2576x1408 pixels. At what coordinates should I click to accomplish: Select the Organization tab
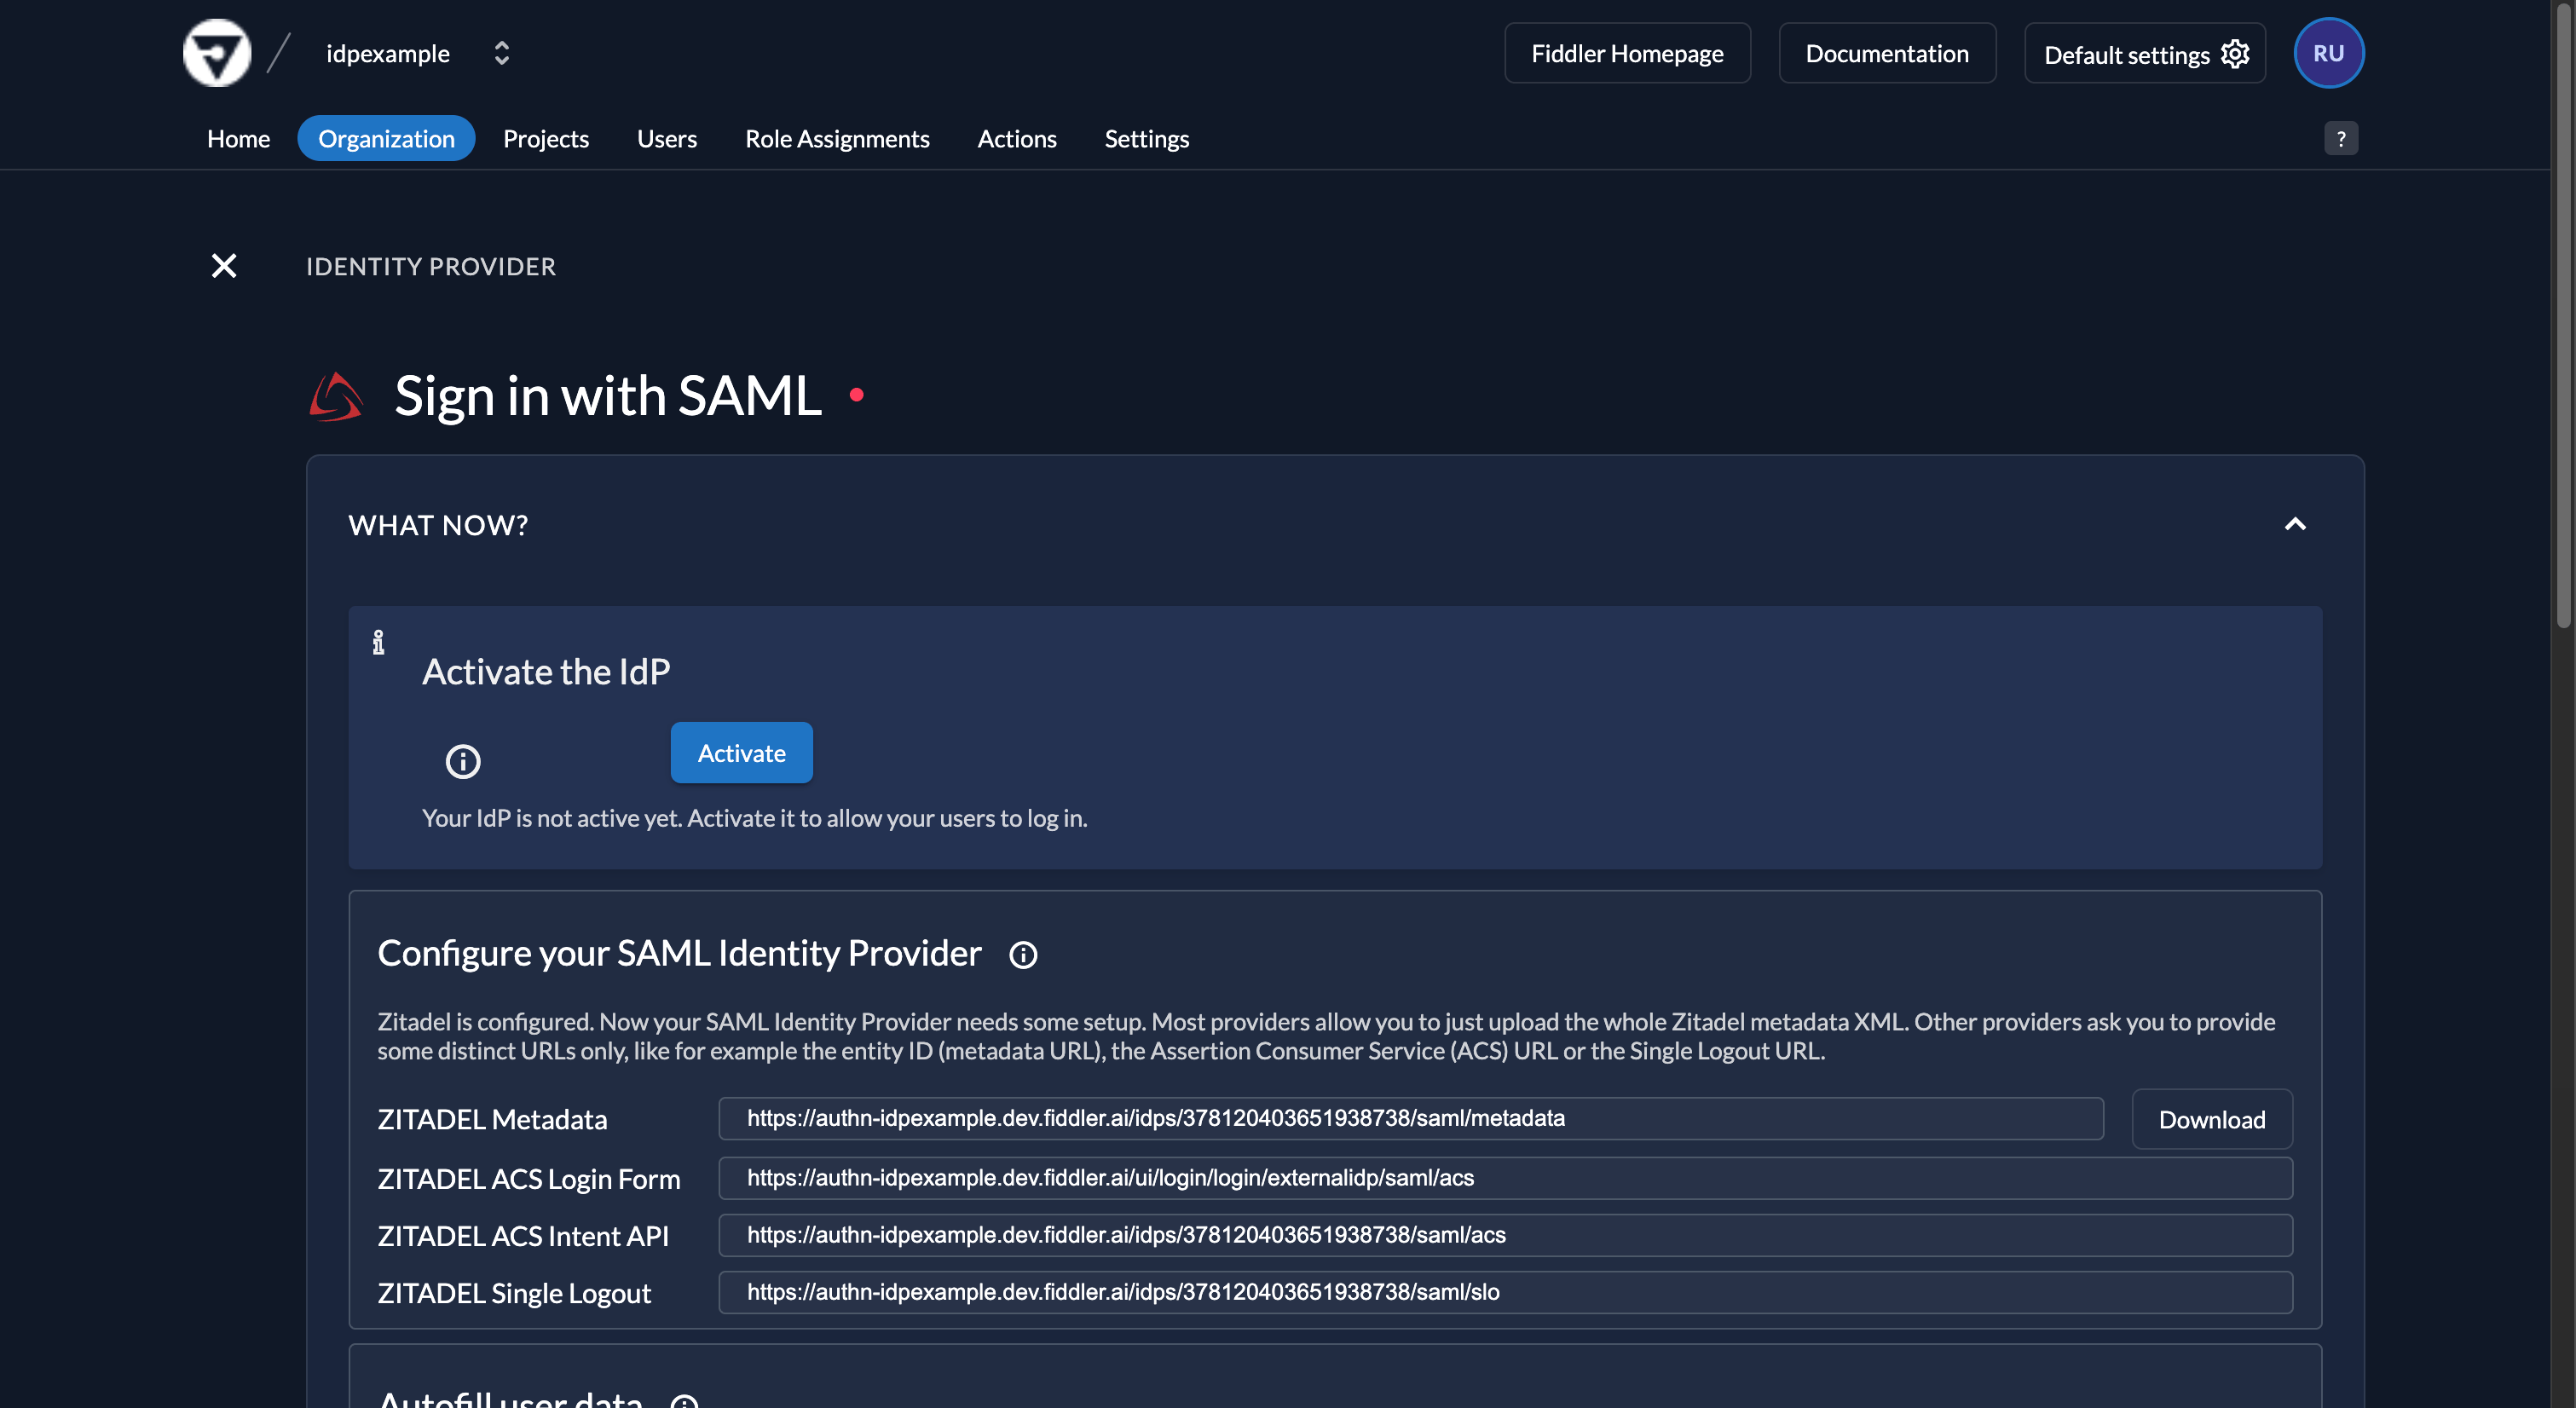click(x=386, y=138)
